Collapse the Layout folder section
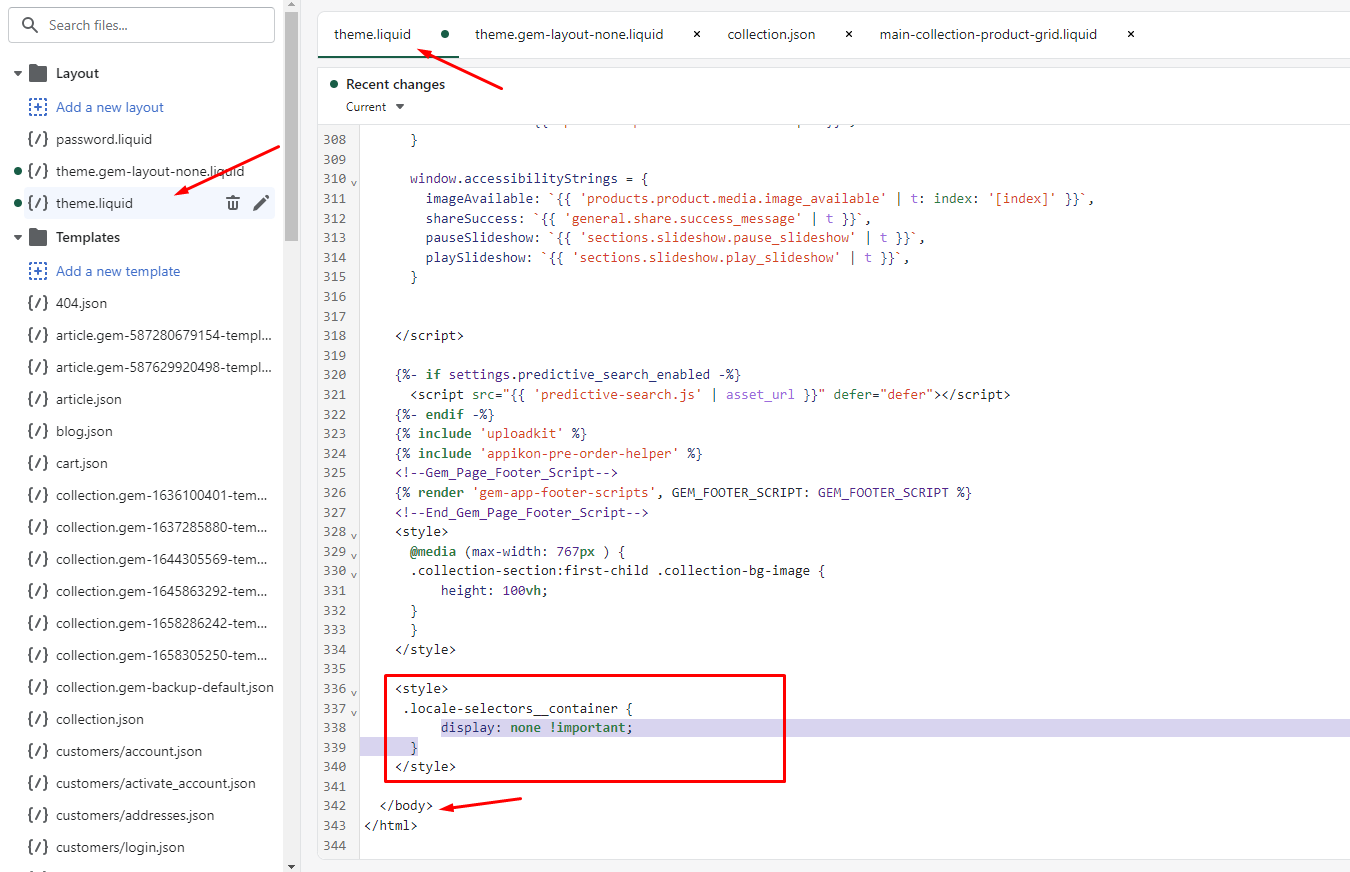1350x872 pixels. (x=18, y=73)
